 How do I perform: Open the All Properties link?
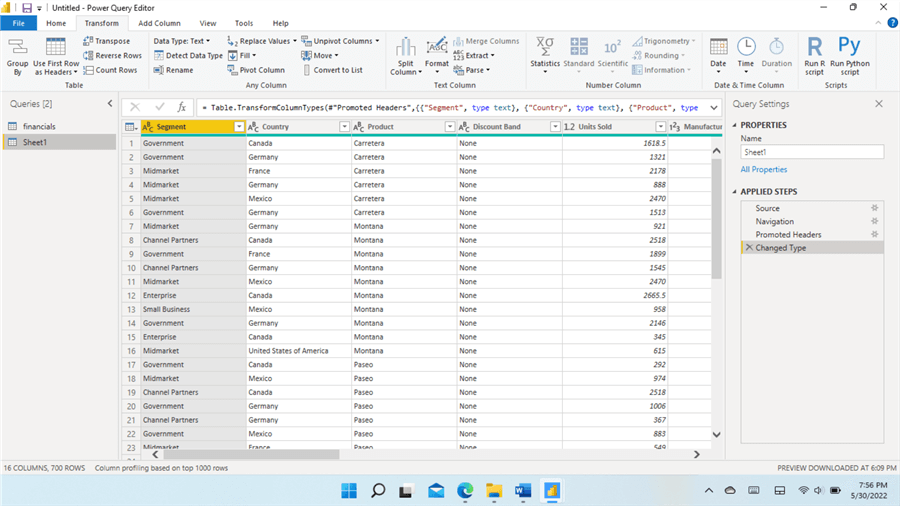[x=763, y=169]
